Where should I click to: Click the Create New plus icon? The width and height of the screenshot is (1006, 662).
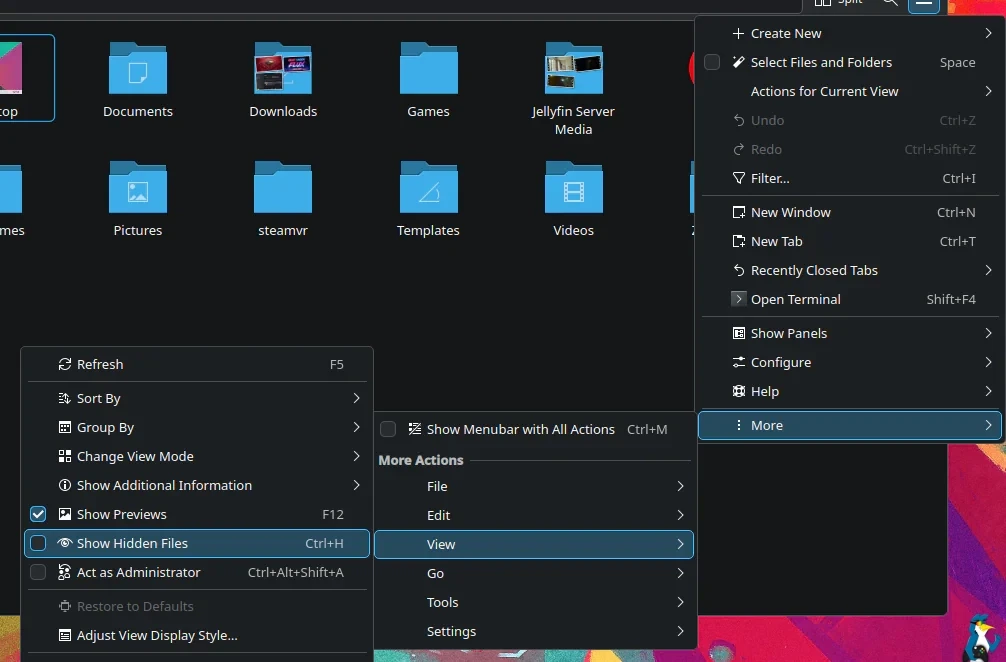pyautogui.click(x=738, y=33)
